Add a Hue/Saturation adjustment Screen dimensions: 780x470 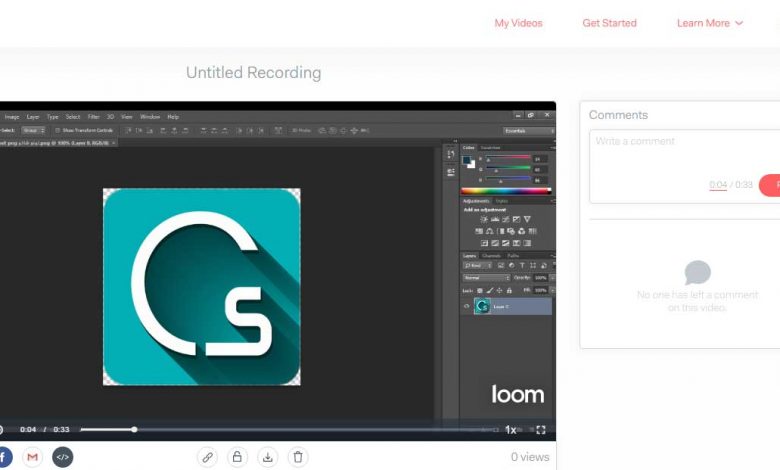pos(479,231)
